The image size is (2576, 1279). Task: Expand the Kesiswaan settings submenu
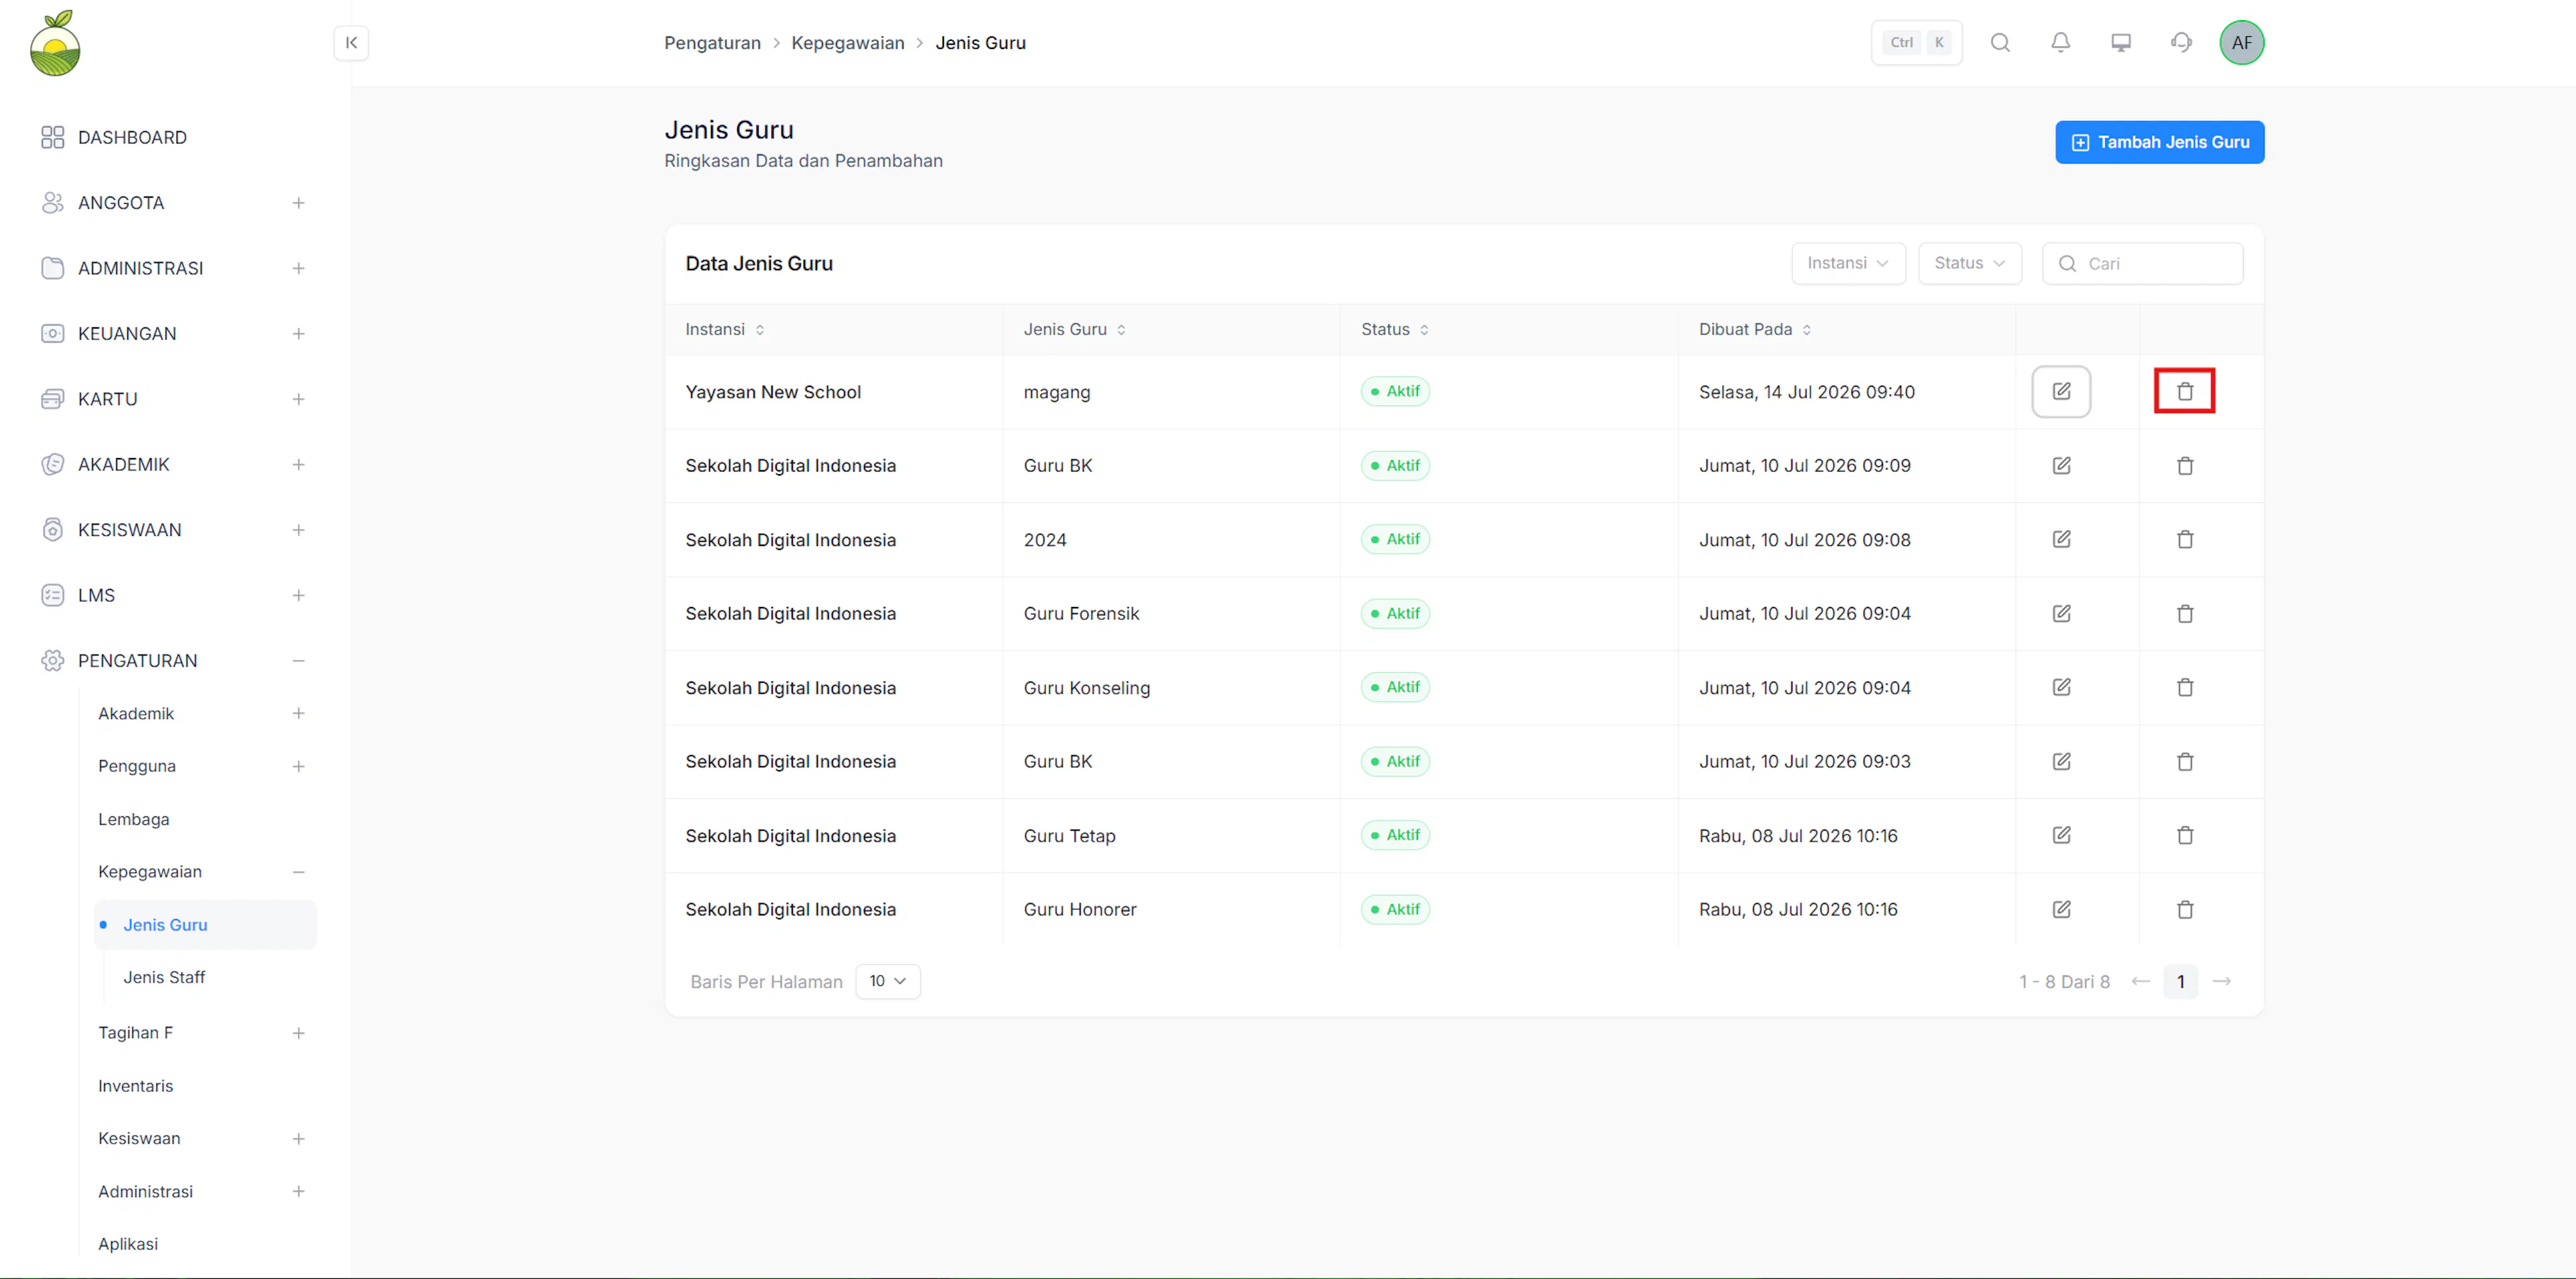click(x=298, y=1139)
